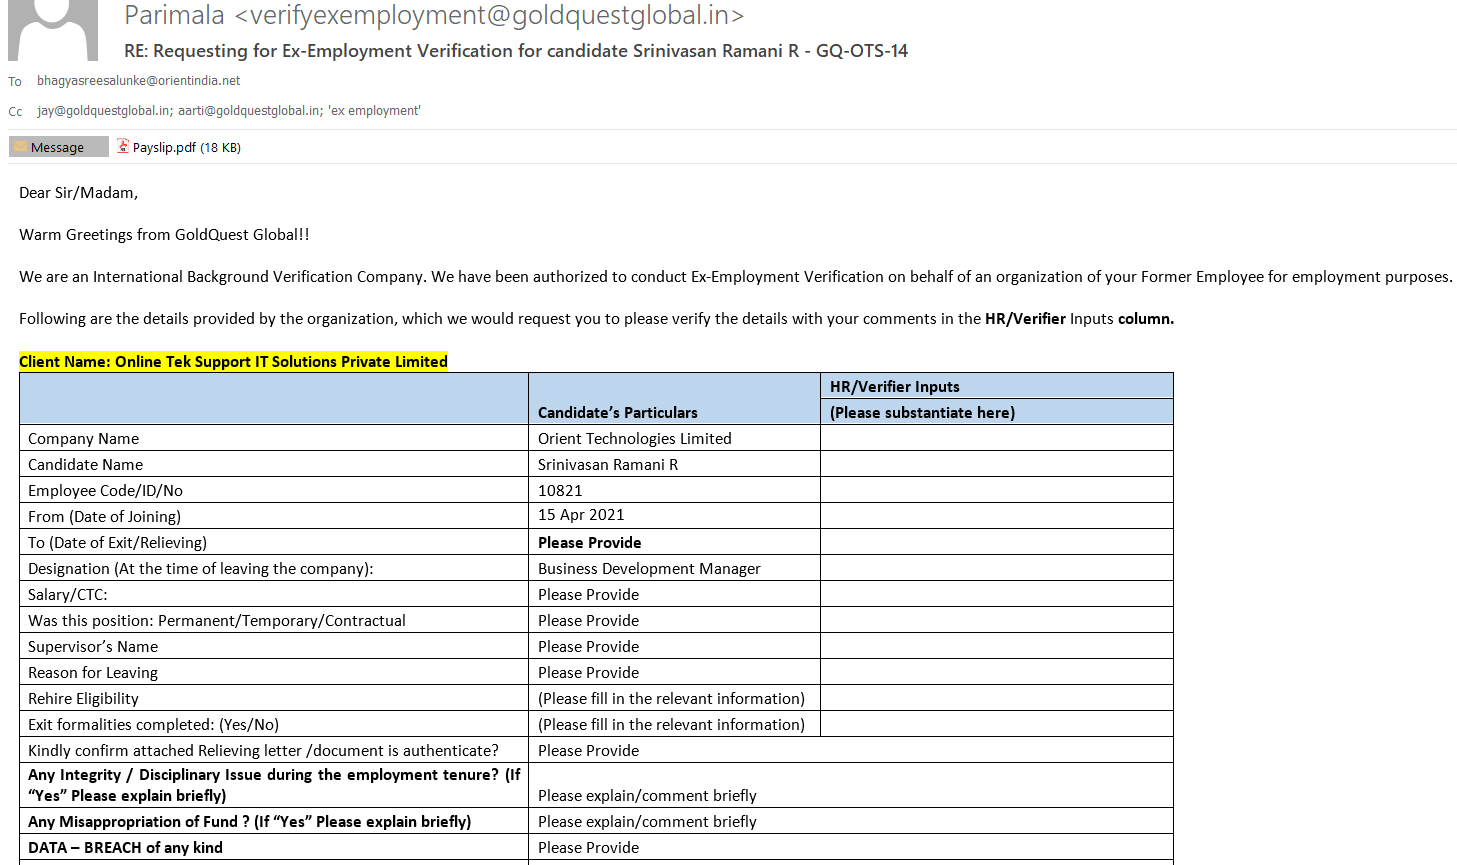This screenshot has width=1457, height=865.
Task: Switch to the Message tab
Action: point(58,147)
